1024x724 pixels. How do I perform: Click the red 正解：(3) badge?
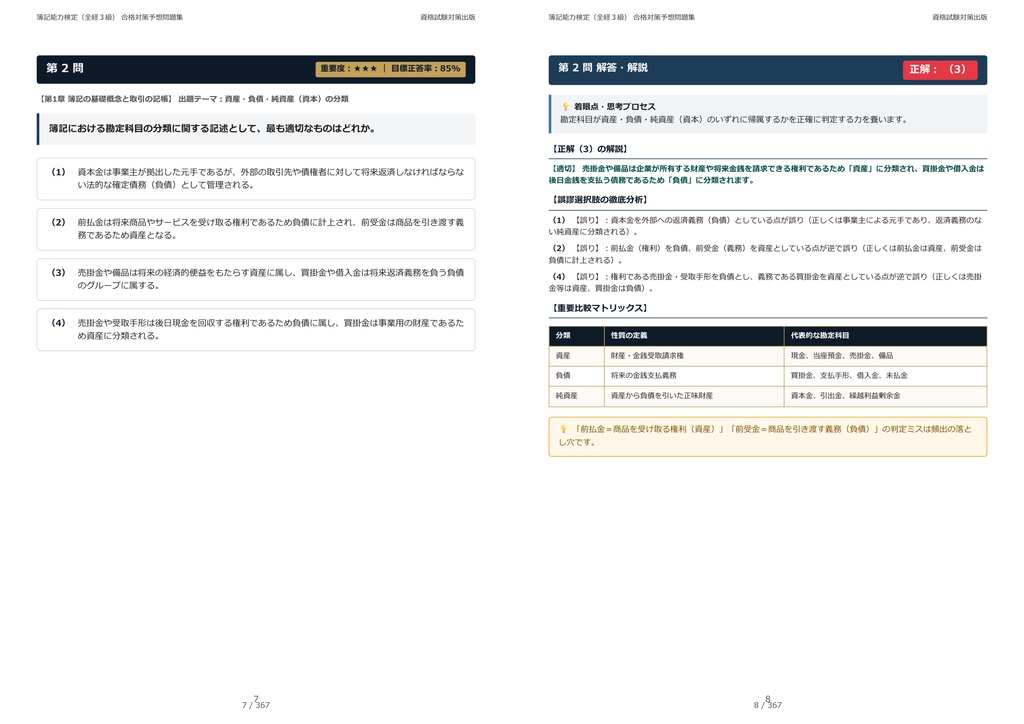coord(940,69)
